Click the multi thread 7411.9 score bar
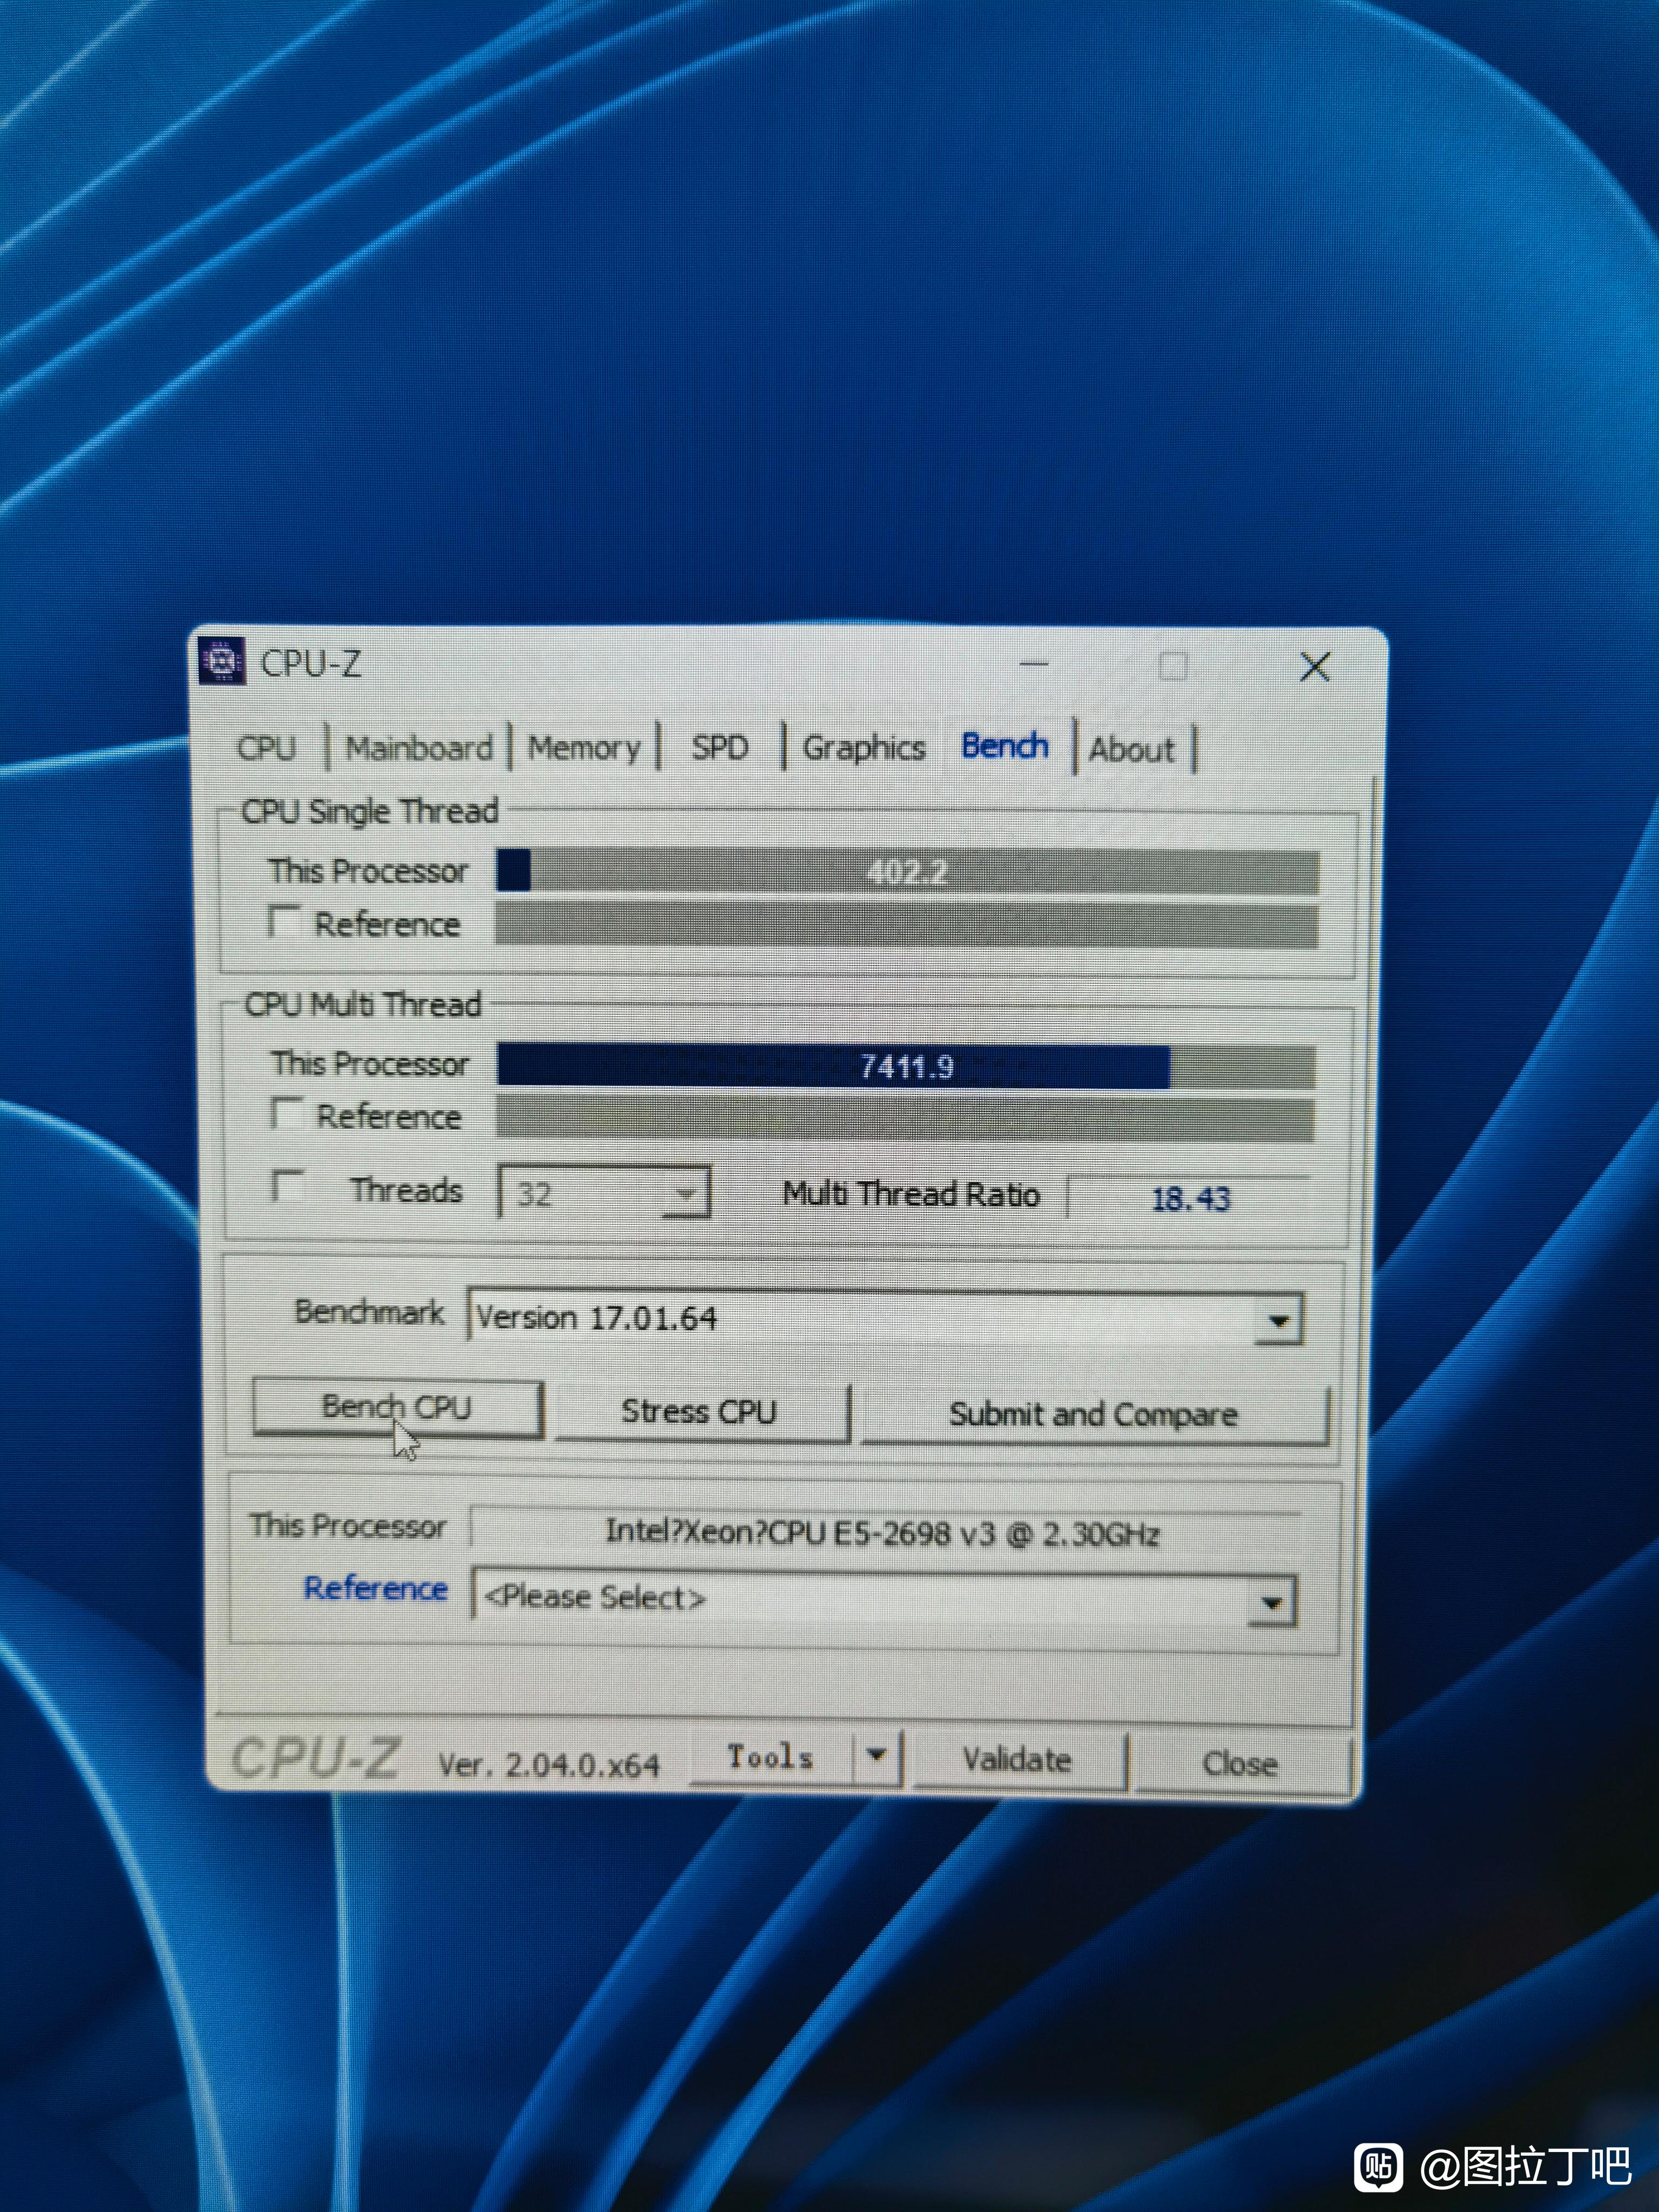This screenshot has height=2212, width=1659. [x=906, y=1067]
